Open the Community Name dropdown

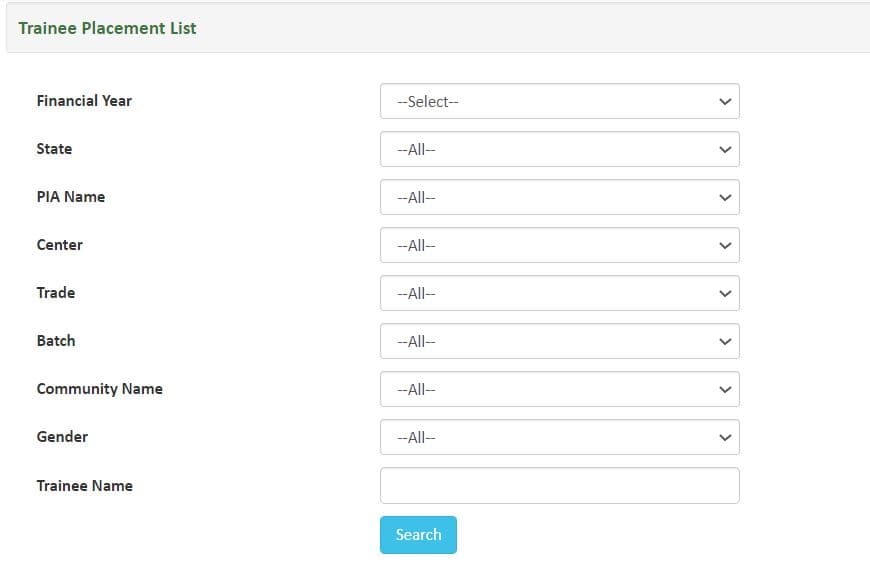[x=559, y=389]
